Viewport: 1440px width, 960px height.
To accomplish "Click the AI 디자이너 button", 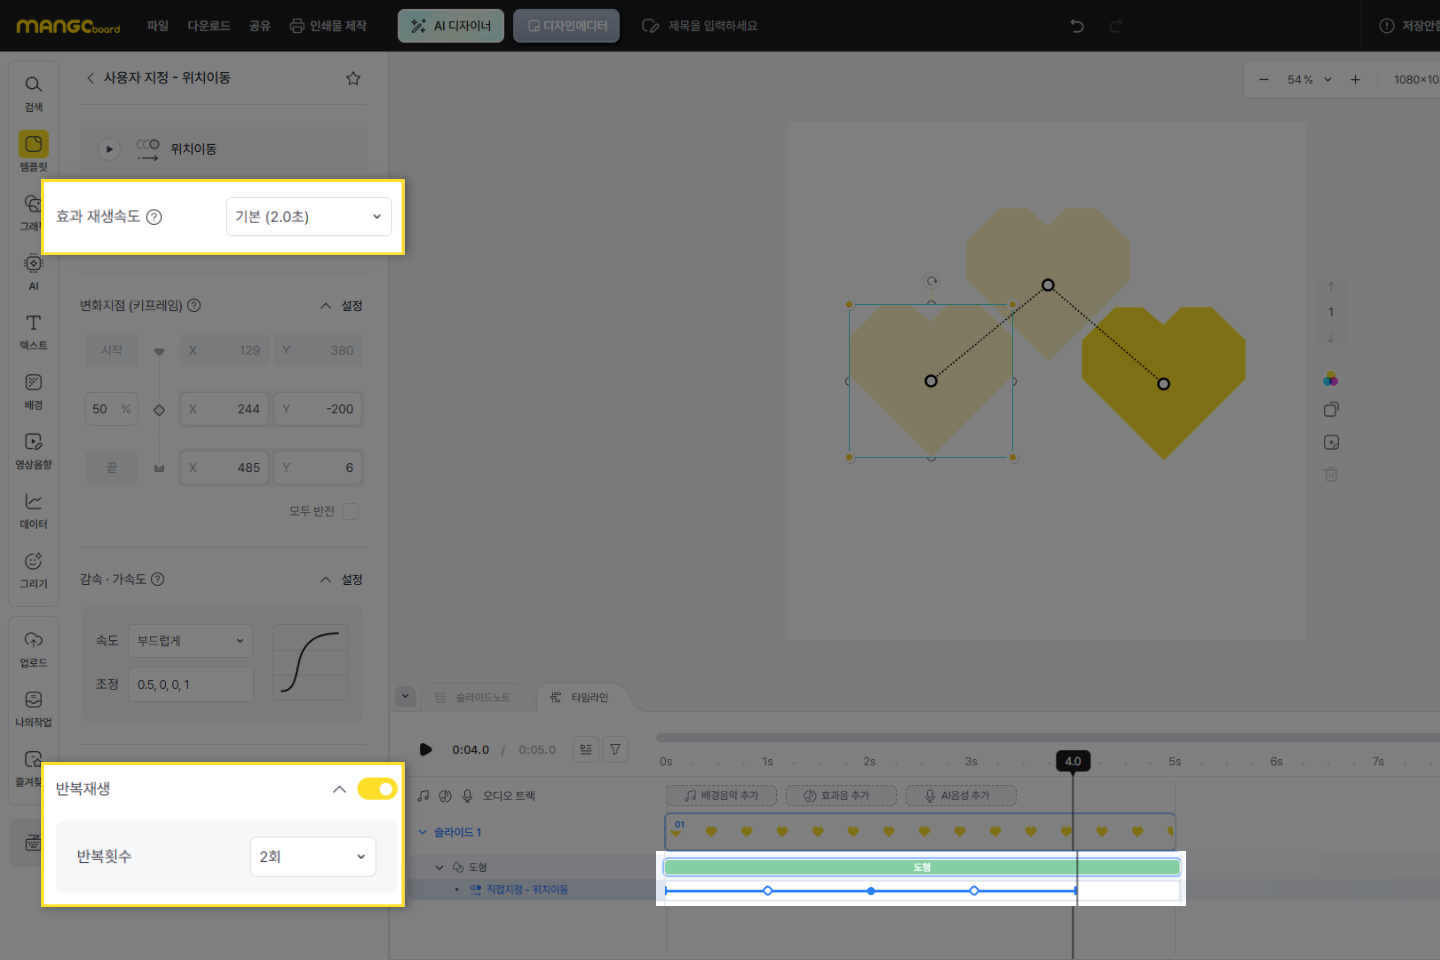I will click(451, 26).
